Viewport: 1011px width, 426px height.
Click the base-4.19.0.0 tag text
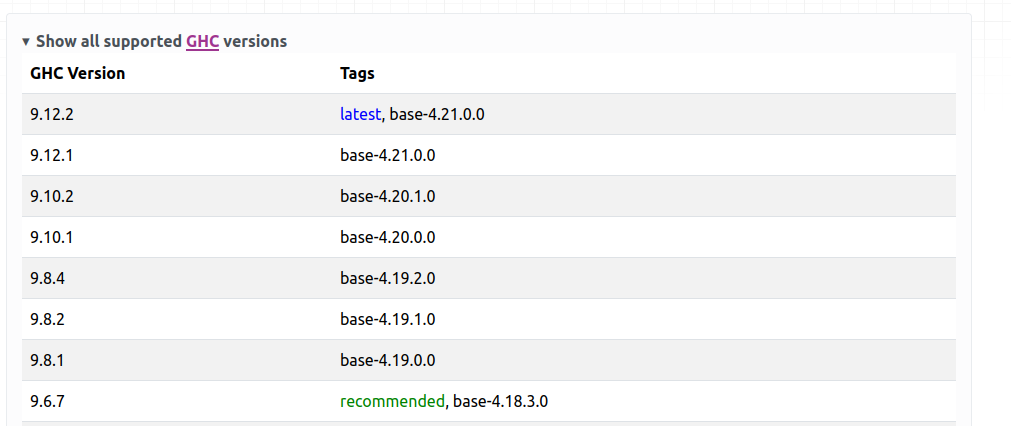pyautogui.click(x=388, y=360)
